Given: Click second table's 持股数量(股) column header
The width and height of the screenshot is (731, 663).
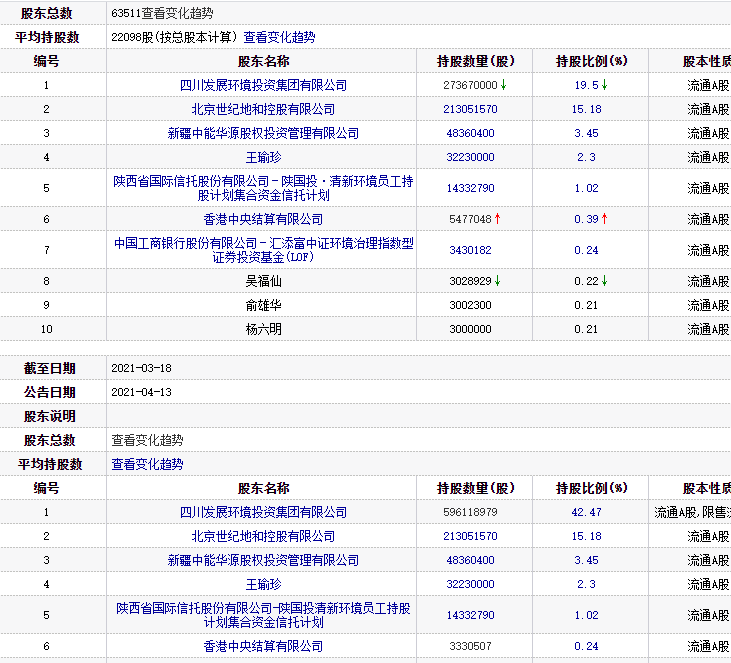Looking at the screenshot, I should click(x=476, y=488).
